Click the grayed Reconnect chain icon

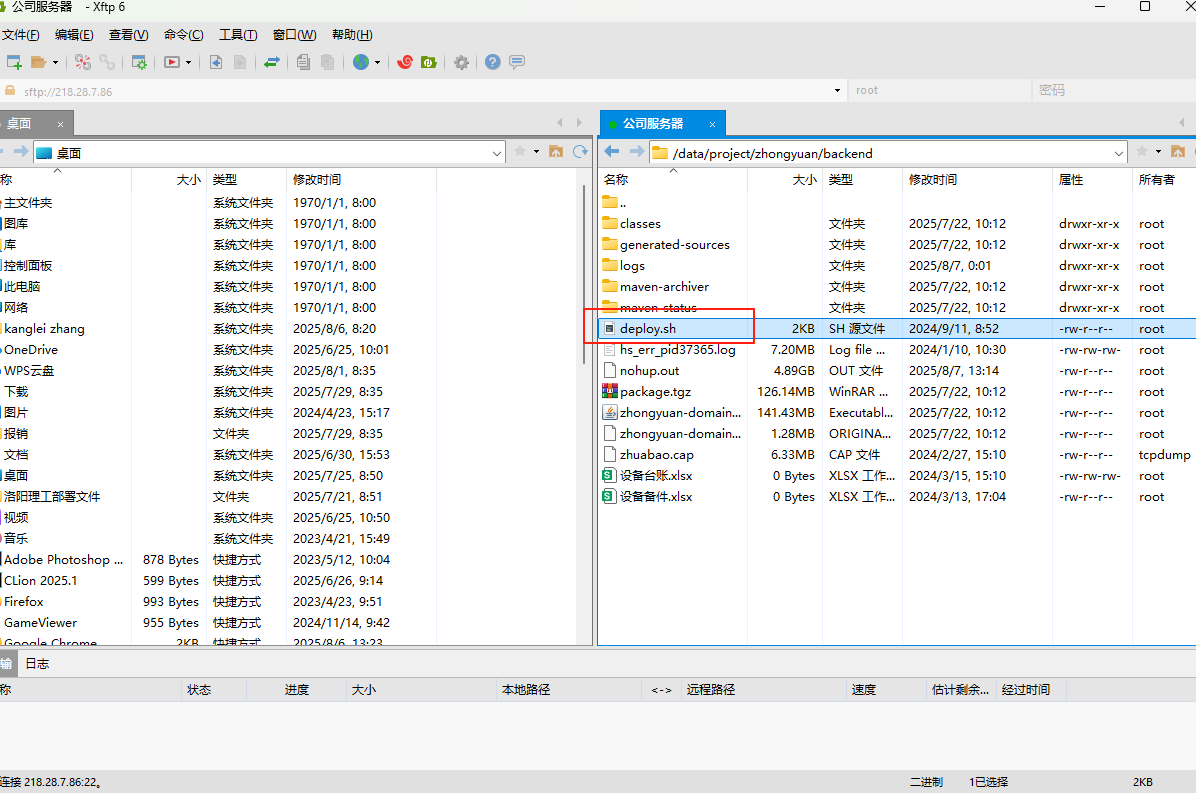coord(107,63)
